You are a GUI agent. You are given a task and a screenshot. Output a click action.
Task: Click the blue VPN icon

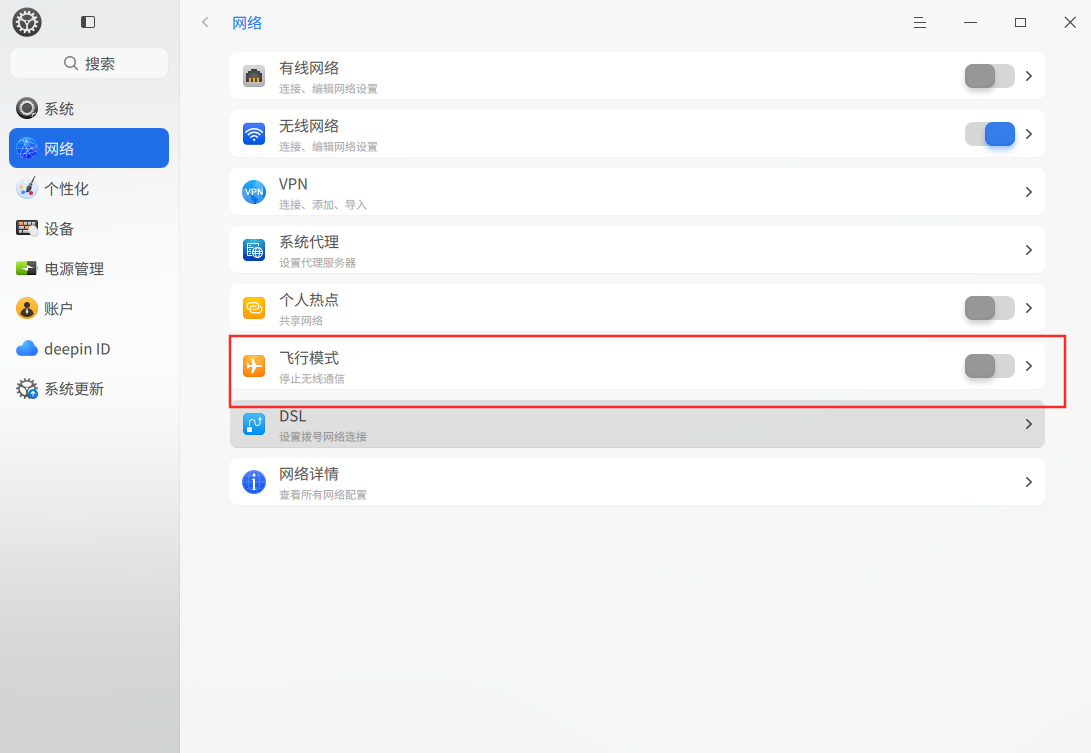[x=254, y=192]
